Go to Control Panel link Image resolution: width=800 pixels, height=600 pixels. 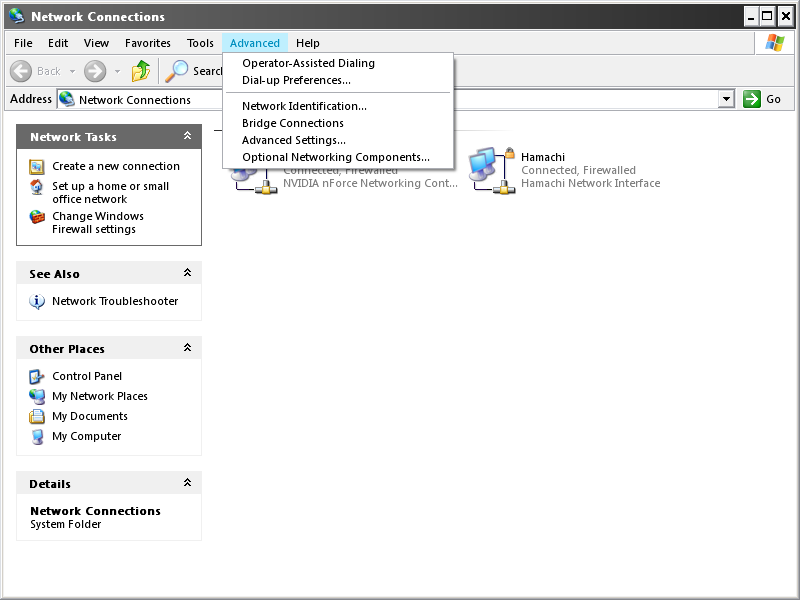point(87,376)
